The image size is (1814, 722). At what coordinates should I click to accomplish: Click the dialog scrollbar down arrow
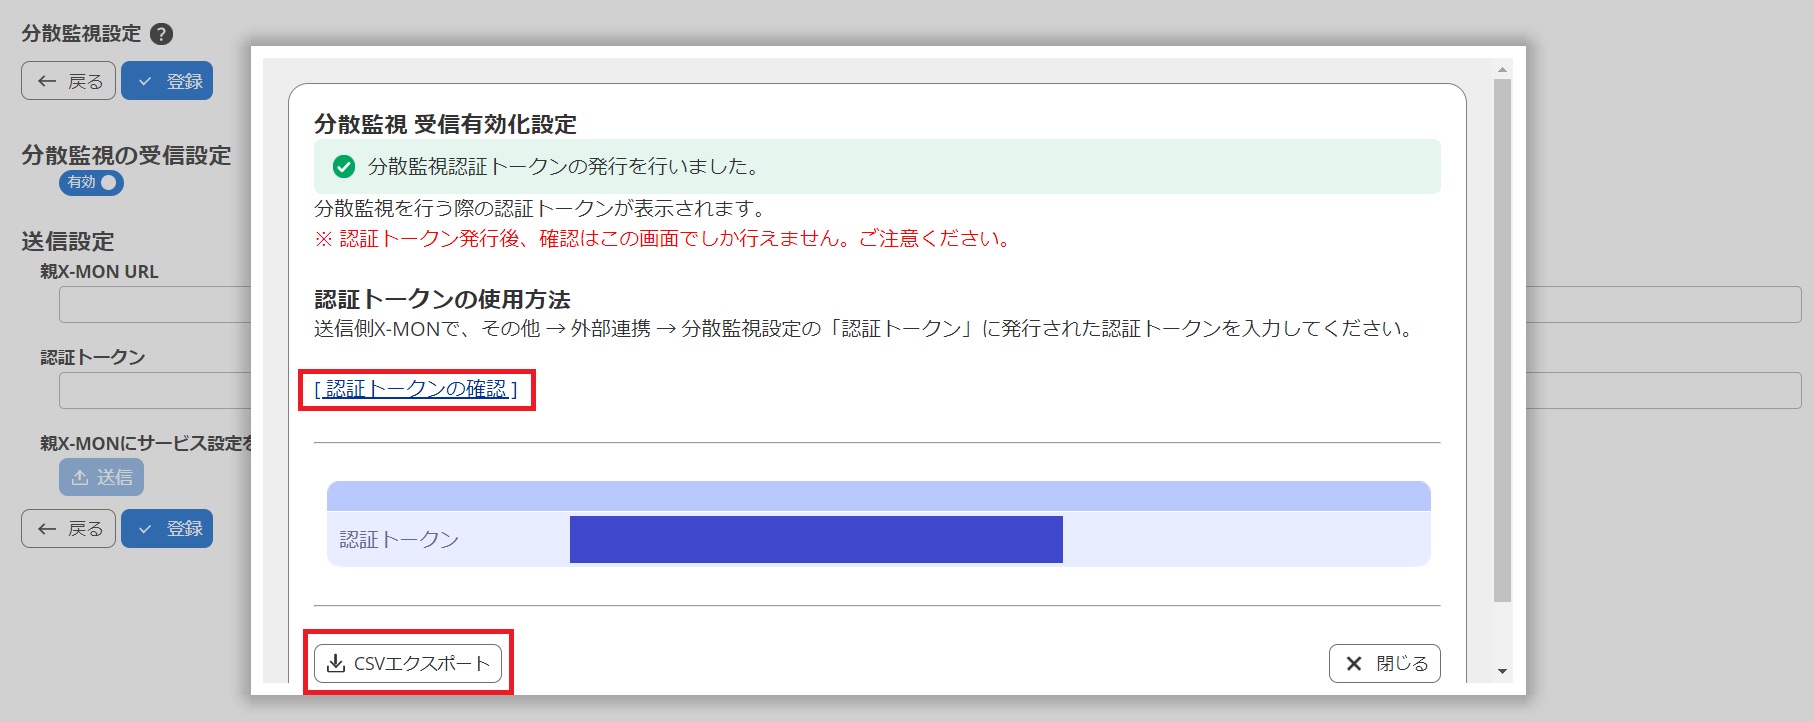(1501, 671)
